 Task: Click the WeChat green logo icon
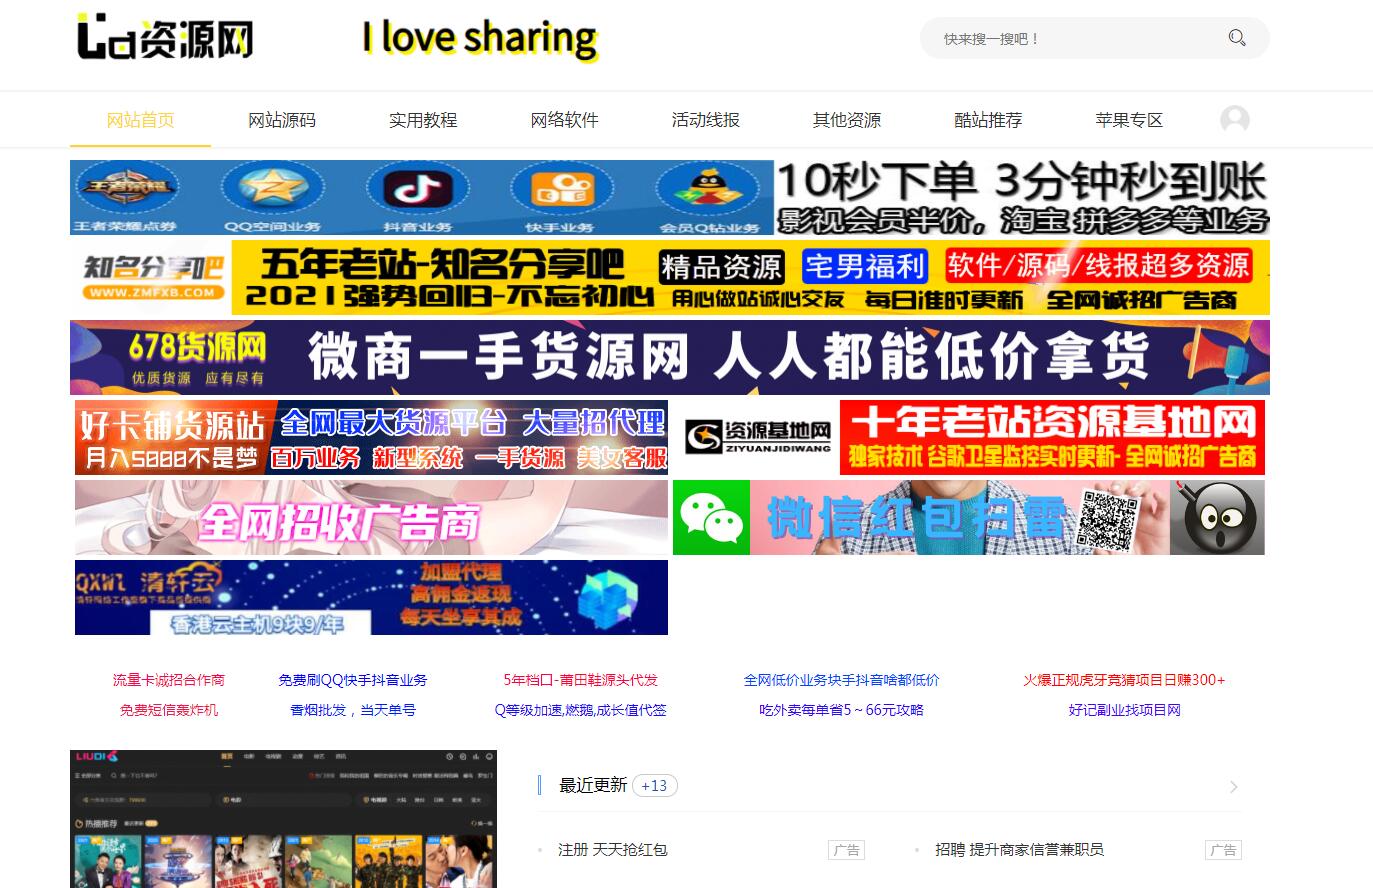point(711,517)
